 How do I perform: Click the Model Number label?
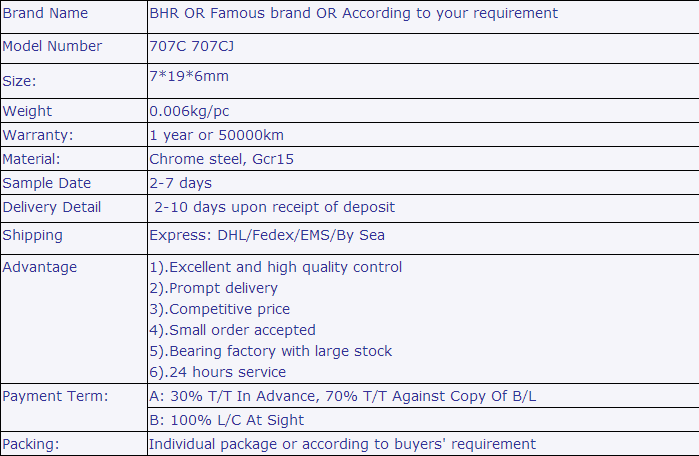52,47
